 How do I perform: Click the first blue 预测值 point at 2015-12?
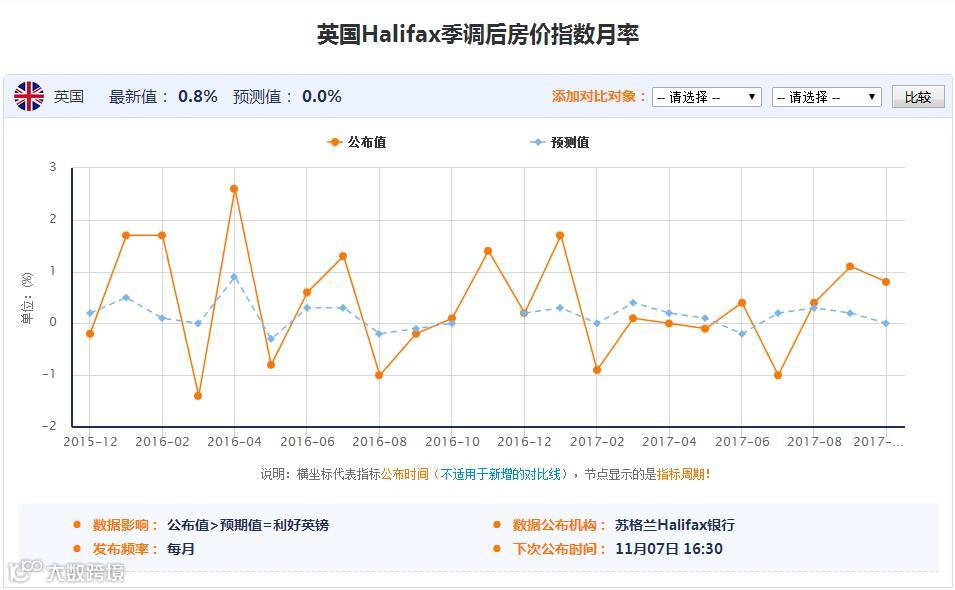[x=90, y=313]
